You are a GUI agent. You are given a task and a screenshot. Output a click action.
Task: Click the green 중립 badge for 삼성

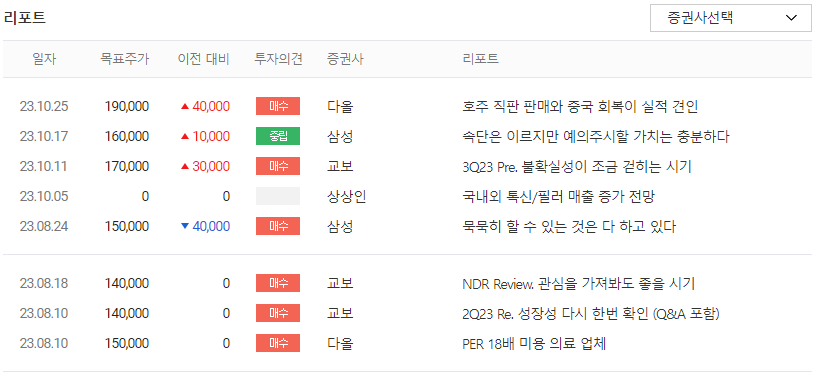[278, 136]
